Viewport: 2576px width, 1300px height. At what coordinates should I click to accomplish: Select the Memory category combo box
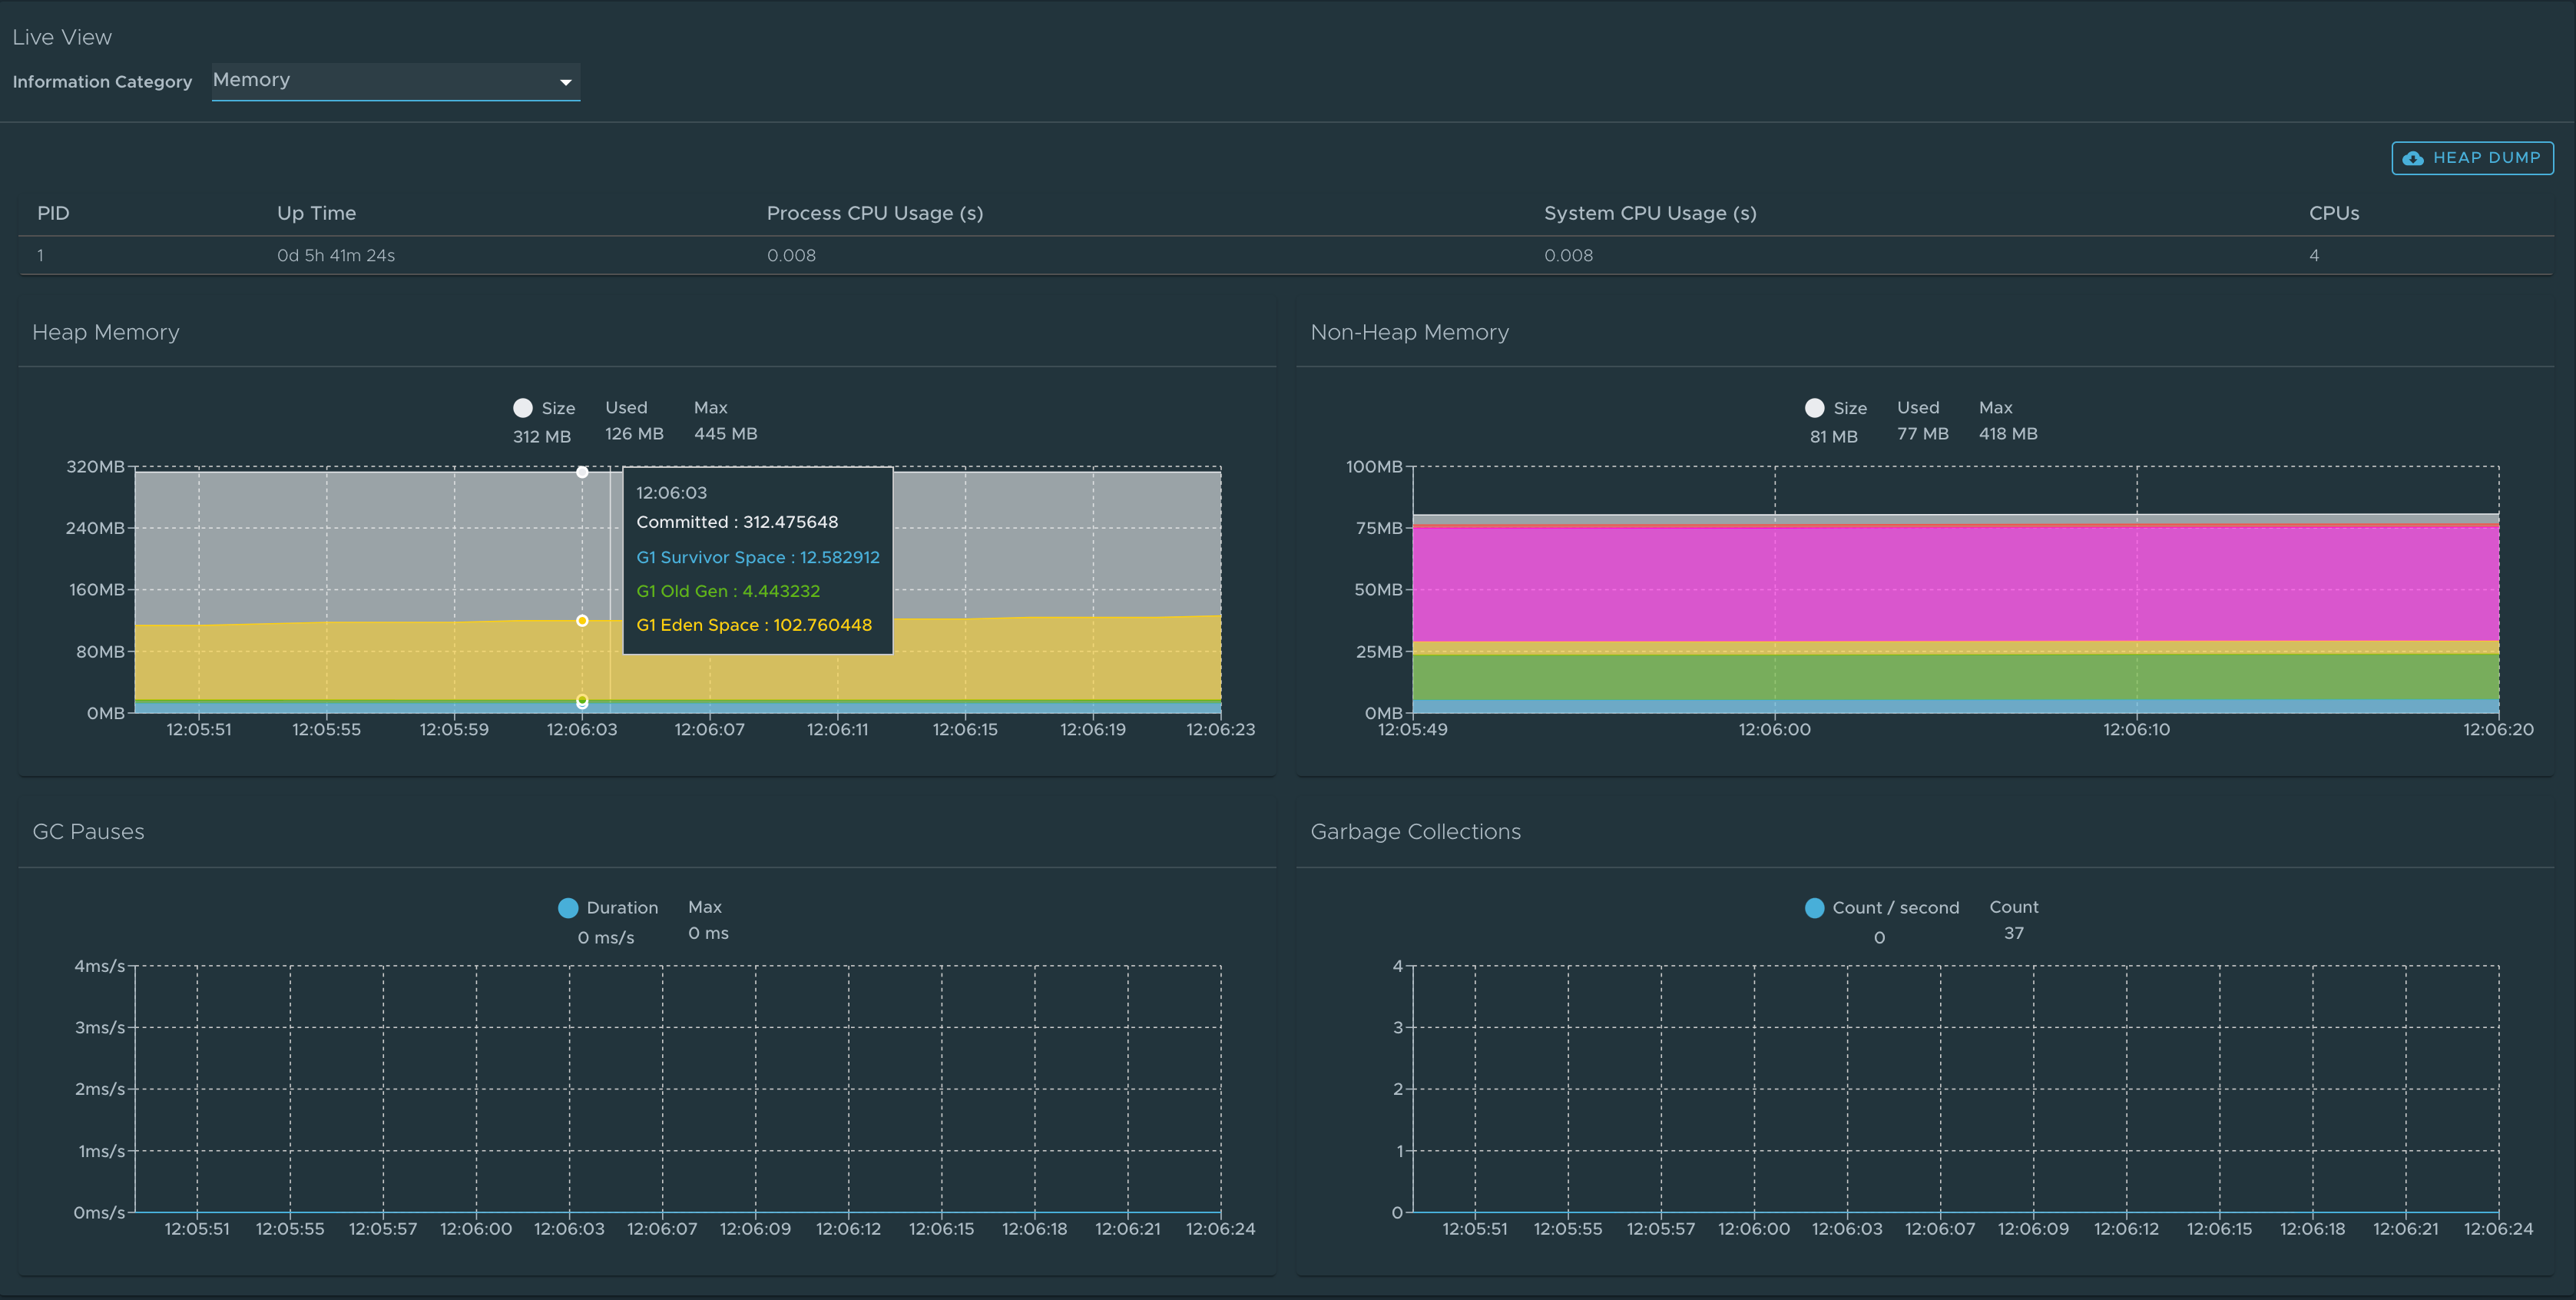point(396,81)
